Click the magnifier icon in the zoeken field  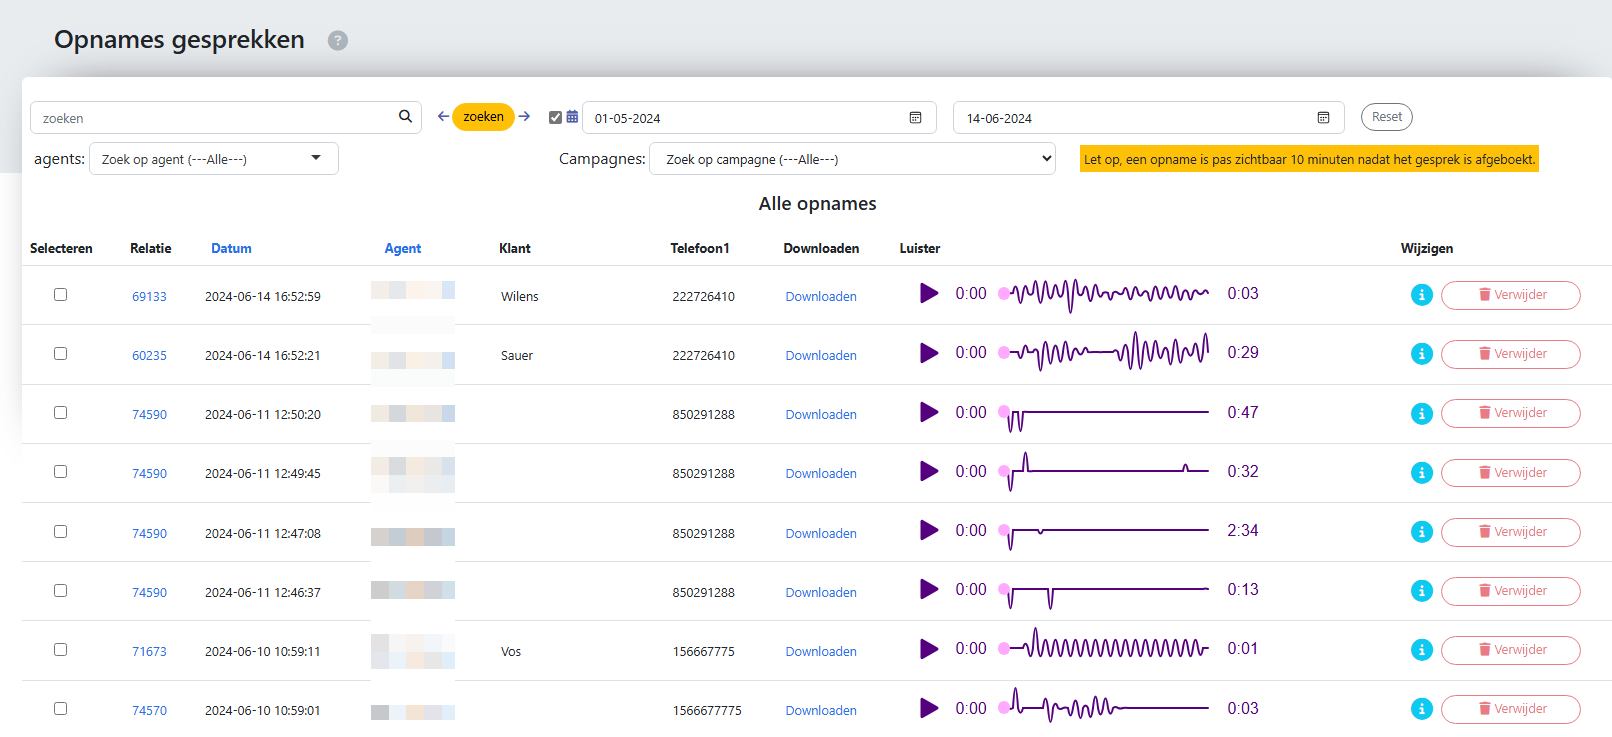point(405,117)
